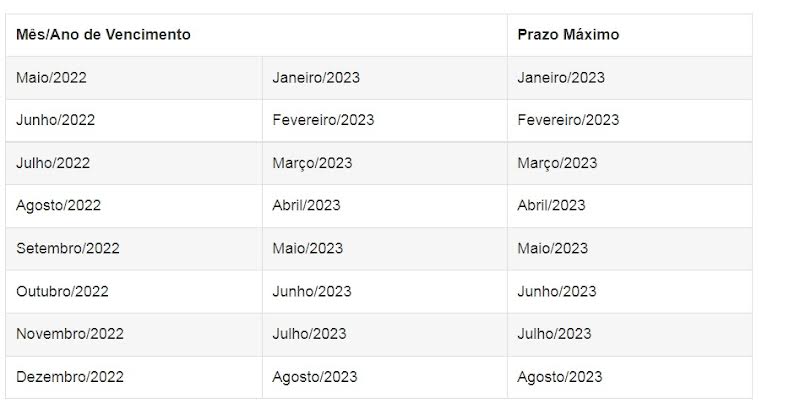
Task: Click Julho/2023 under Prazo Máximo
Action: tap(554, 334)
